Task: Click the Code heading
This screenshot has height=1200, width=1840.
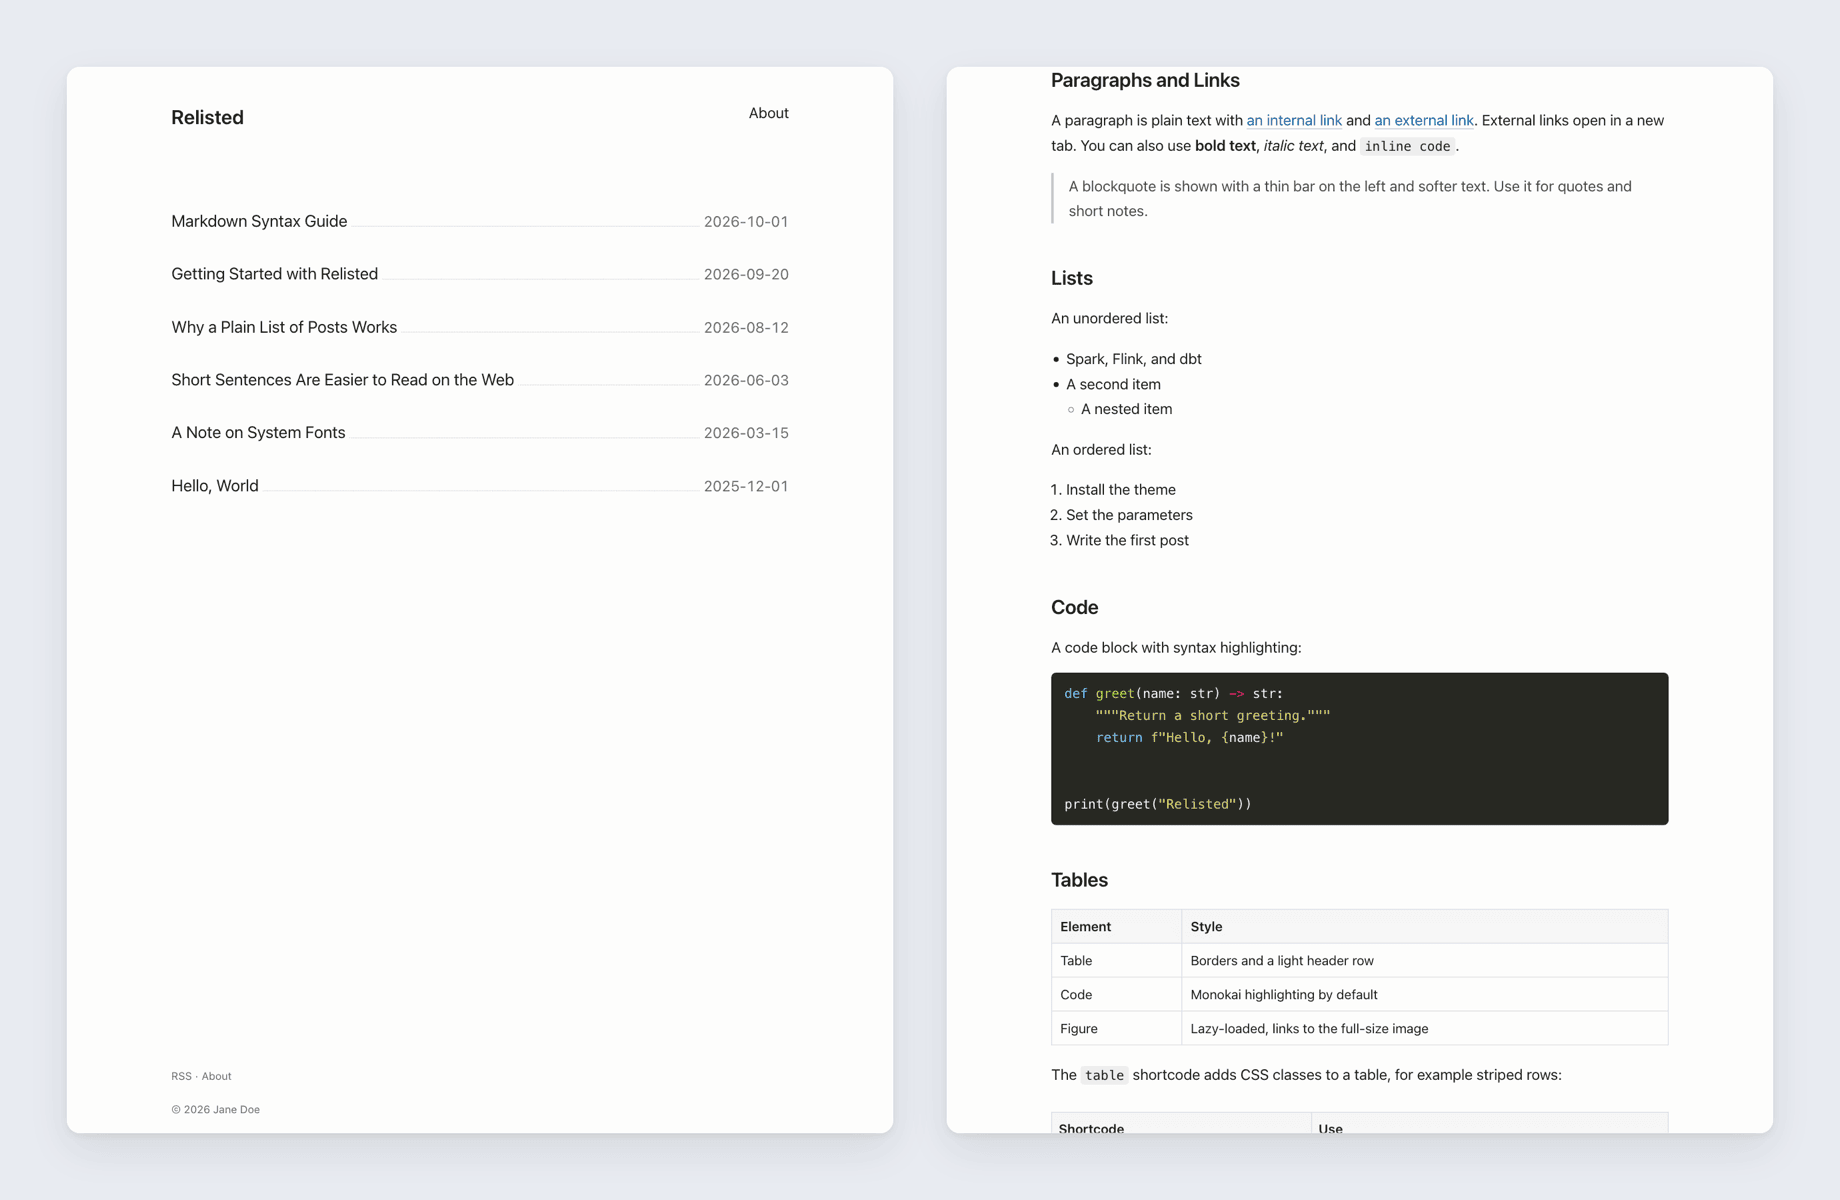Action: [x=1074, y=607]
